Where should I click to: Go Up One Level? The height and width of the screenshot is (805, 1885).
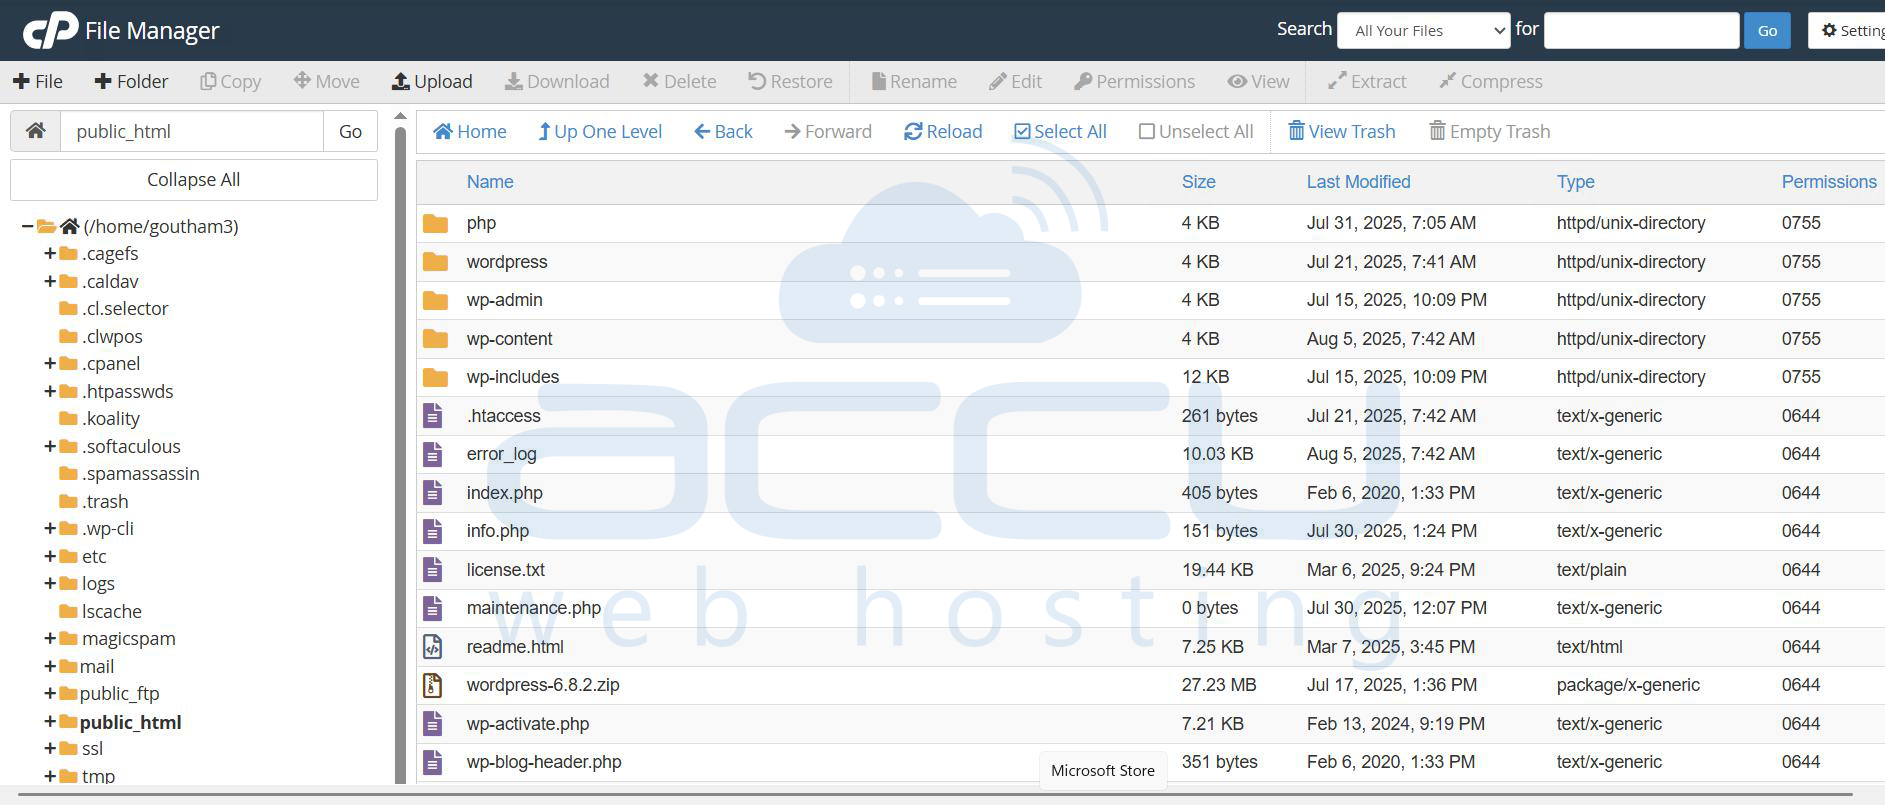599,132
